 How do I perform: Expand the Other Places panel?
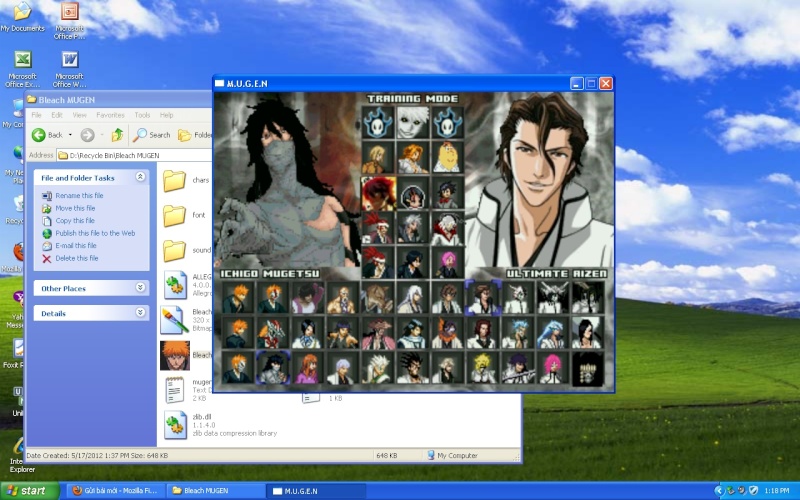click(140, 288)
